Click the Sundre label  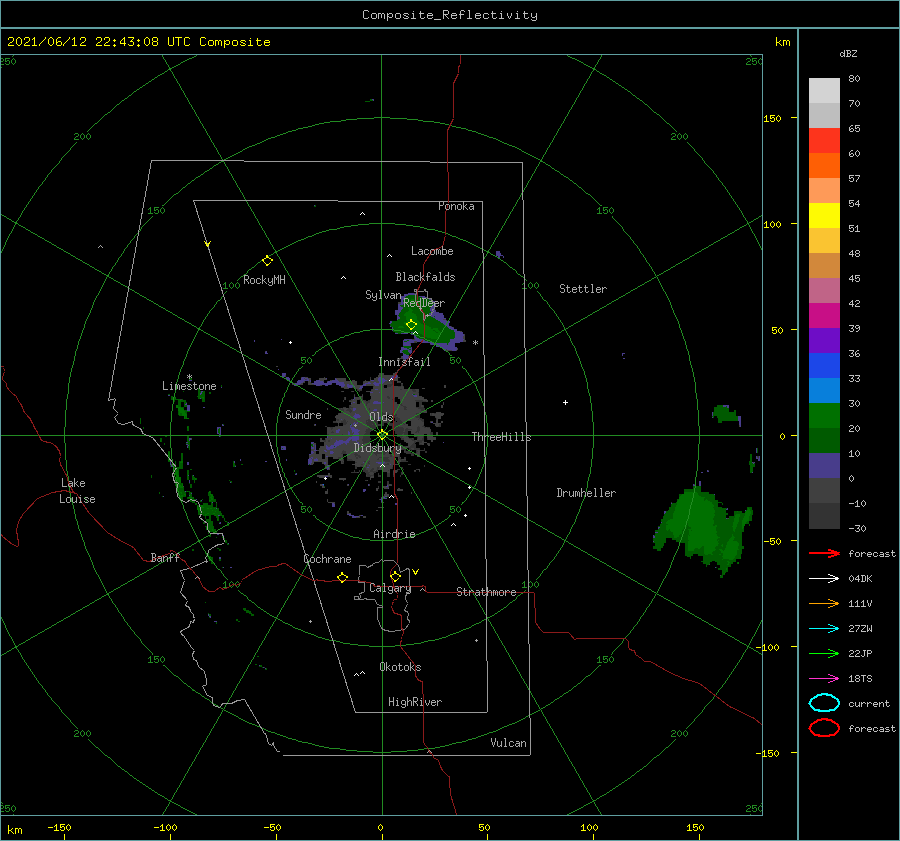tap(303, 414)
